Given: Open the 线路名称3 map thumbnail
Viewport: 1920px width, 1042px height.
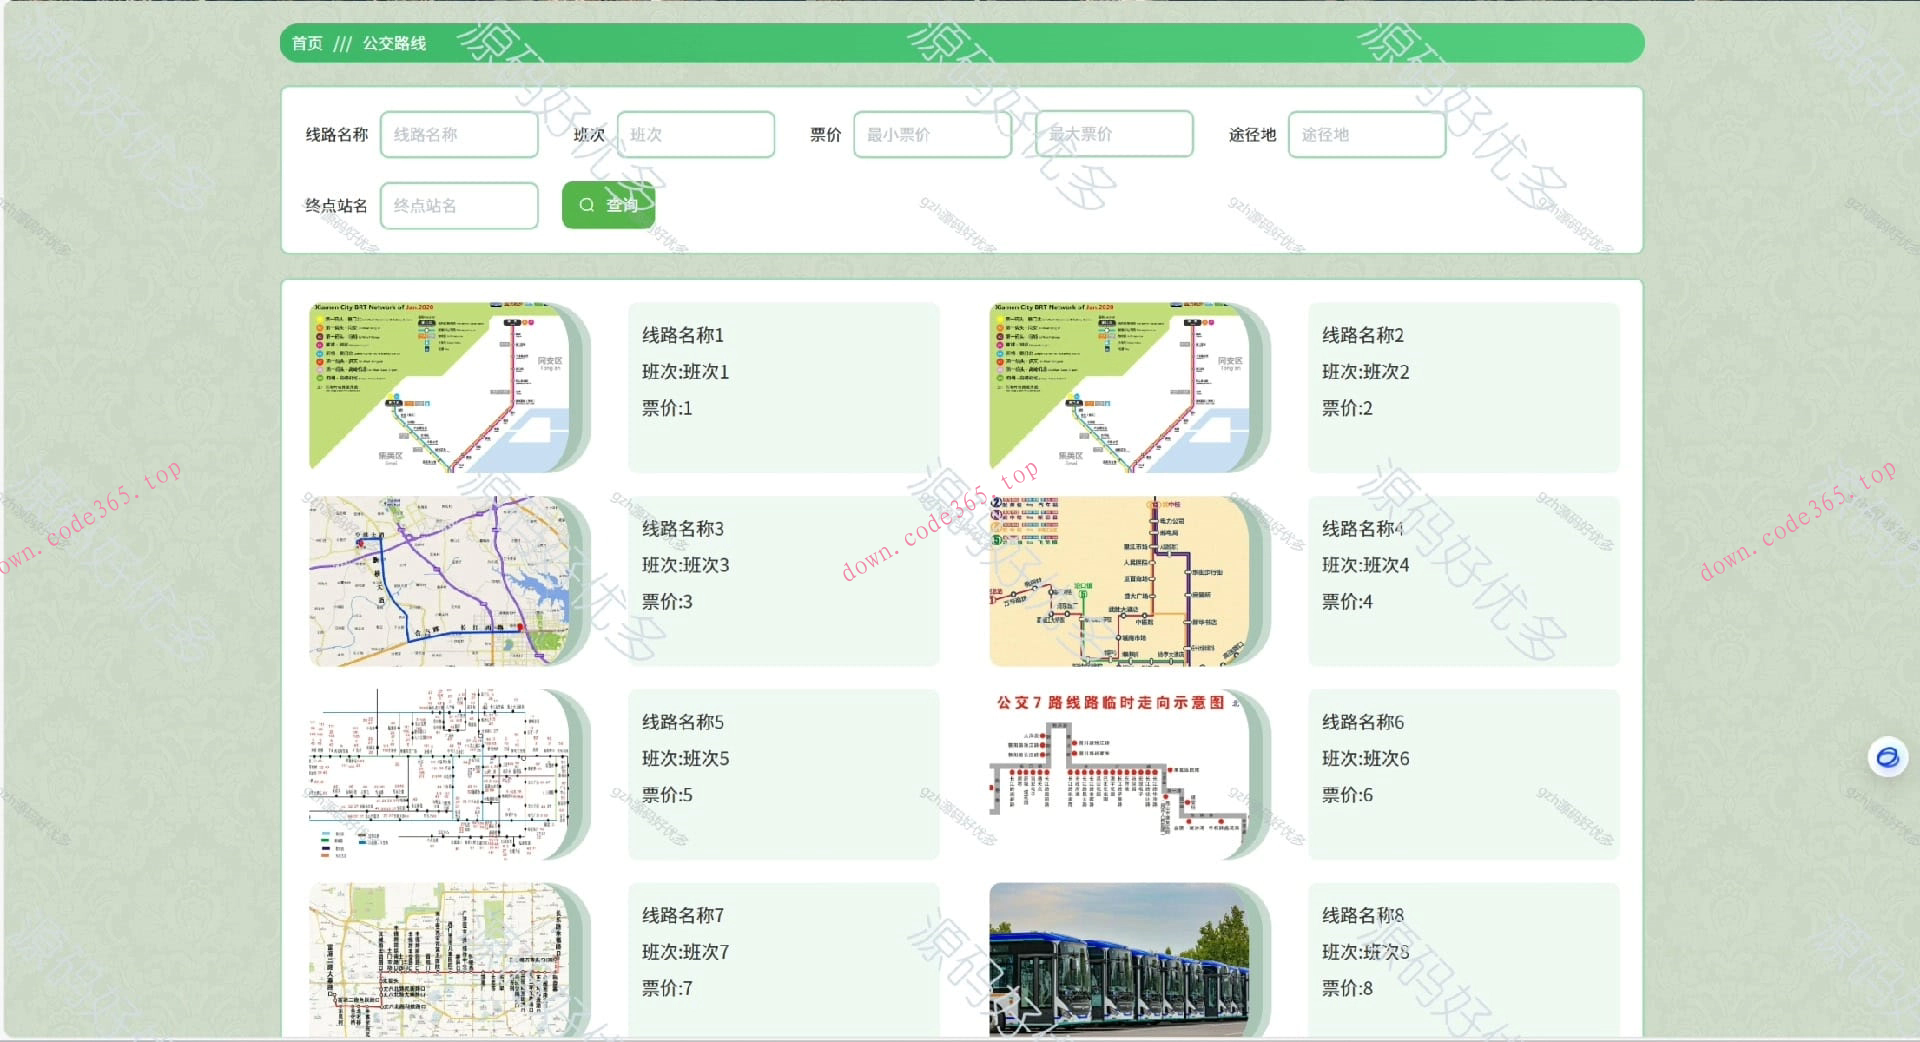Looking at the screenshot, I should [x=440, y=581].
